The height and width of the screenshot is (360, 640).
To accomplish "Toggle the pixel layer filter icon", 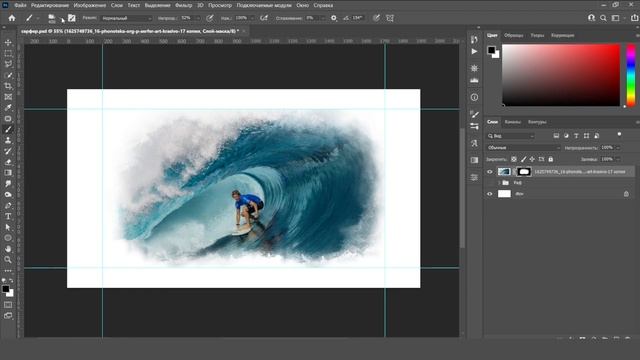I will pyautogui.click(x=556, y=136).
